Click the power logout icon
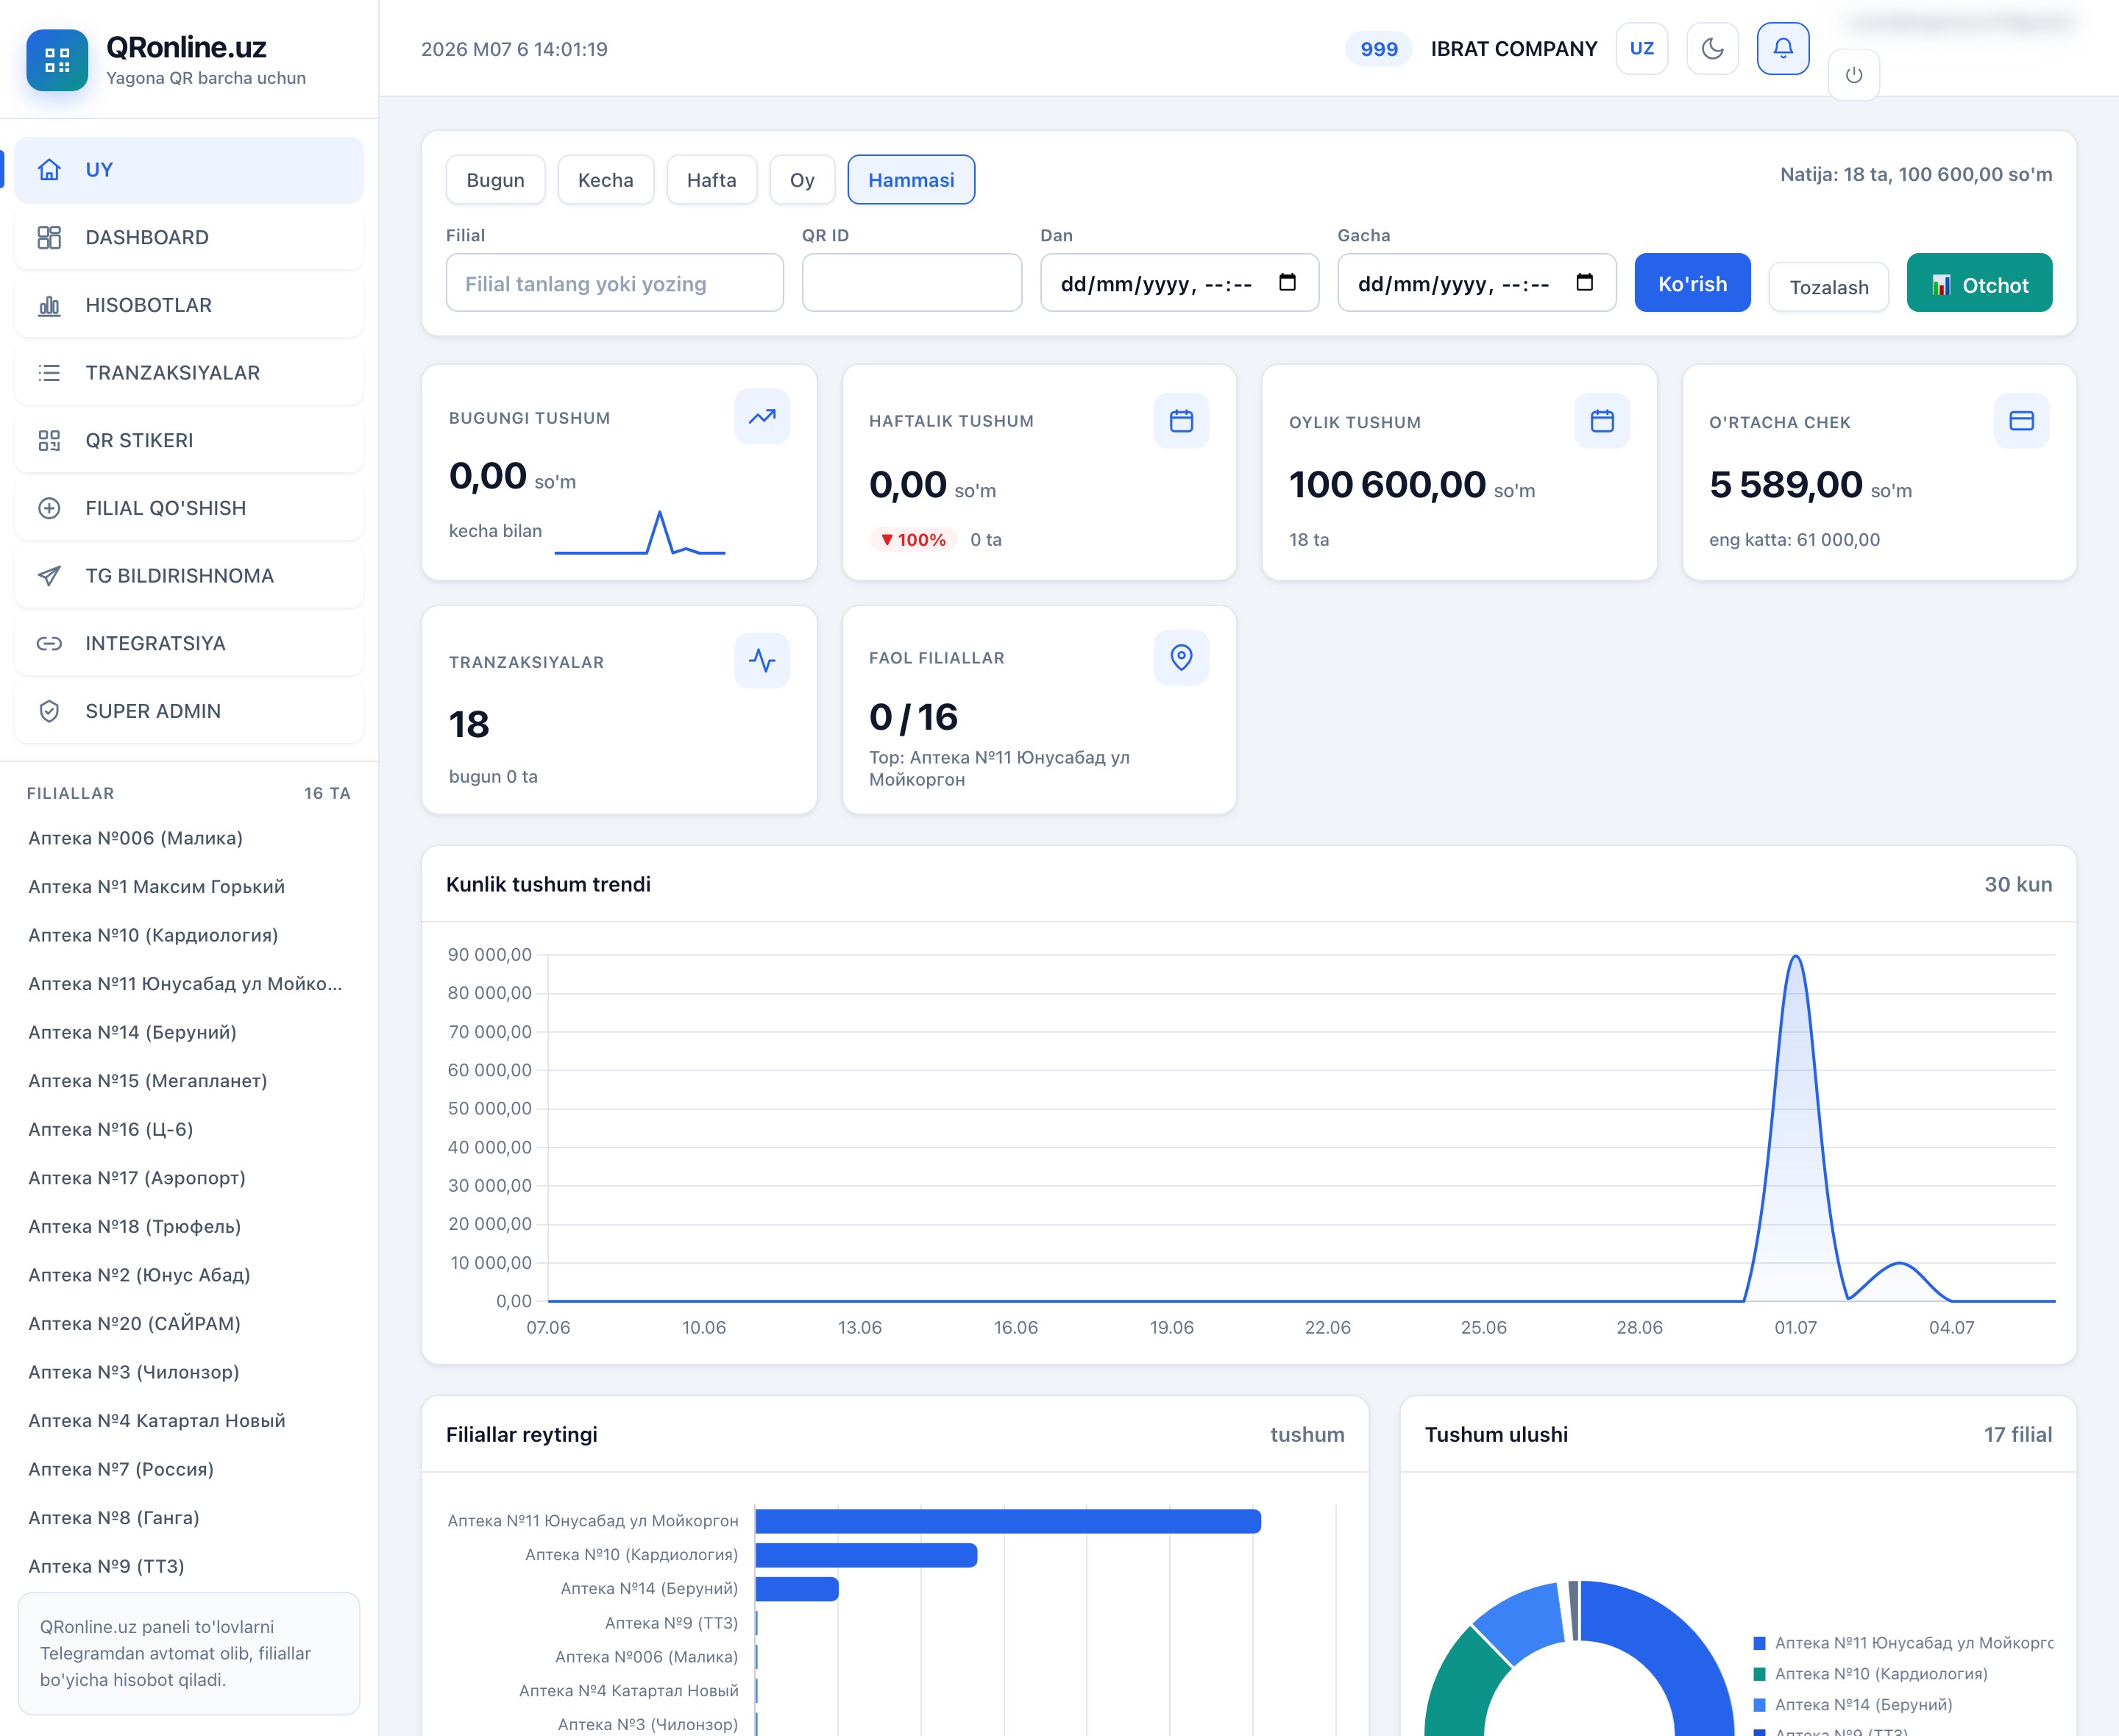Image resolution: width=2119 pixels, height=1736 pixels. pos(1854,75)
